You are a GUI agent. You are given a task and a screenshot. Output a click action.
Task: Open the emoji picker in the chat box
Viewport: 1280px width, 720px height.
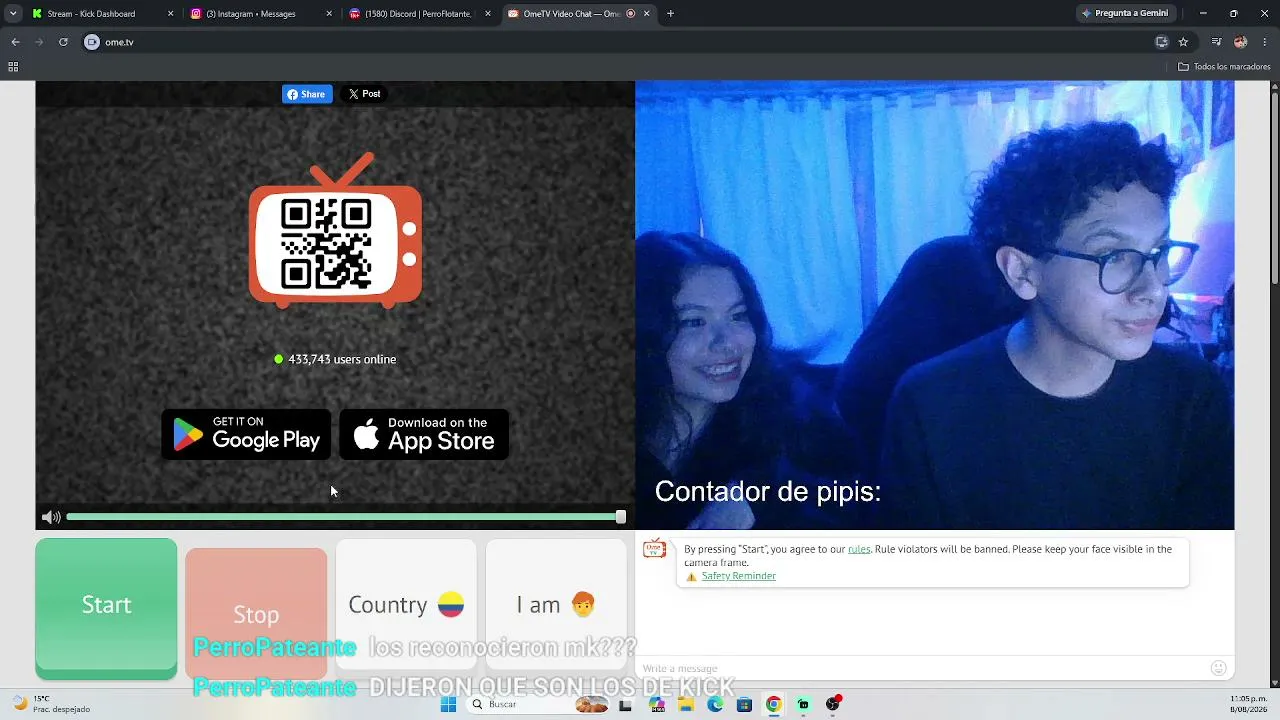click(x=1218, y=668)
